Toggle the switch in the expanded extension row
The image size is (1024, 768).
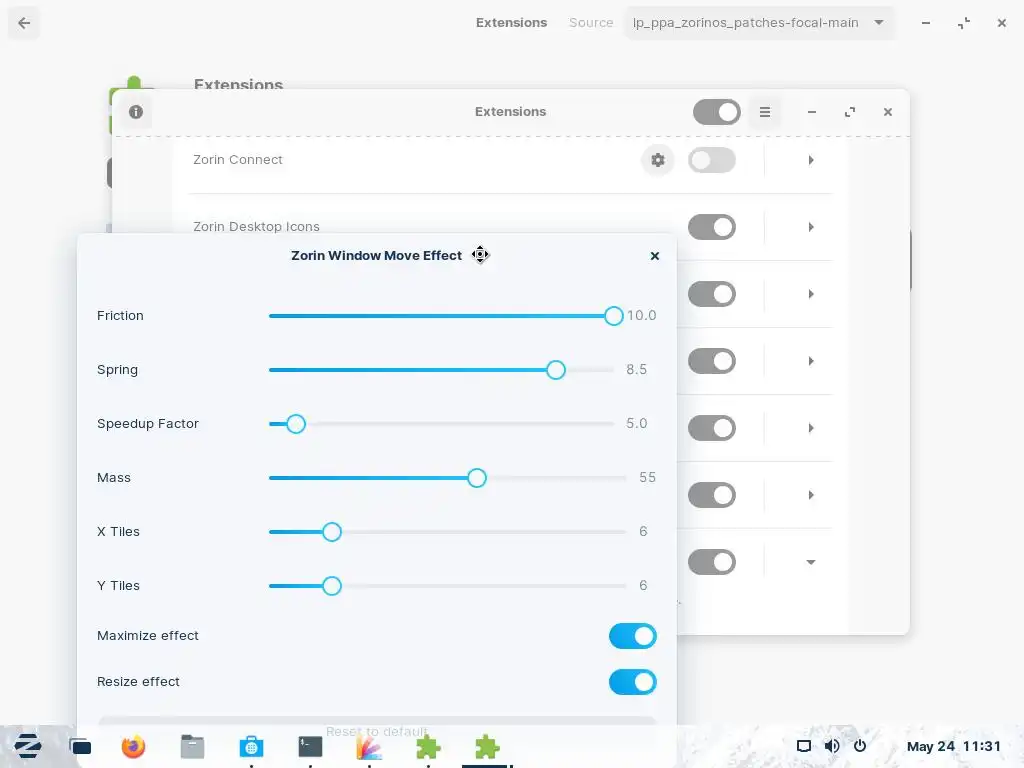point(712,562)
